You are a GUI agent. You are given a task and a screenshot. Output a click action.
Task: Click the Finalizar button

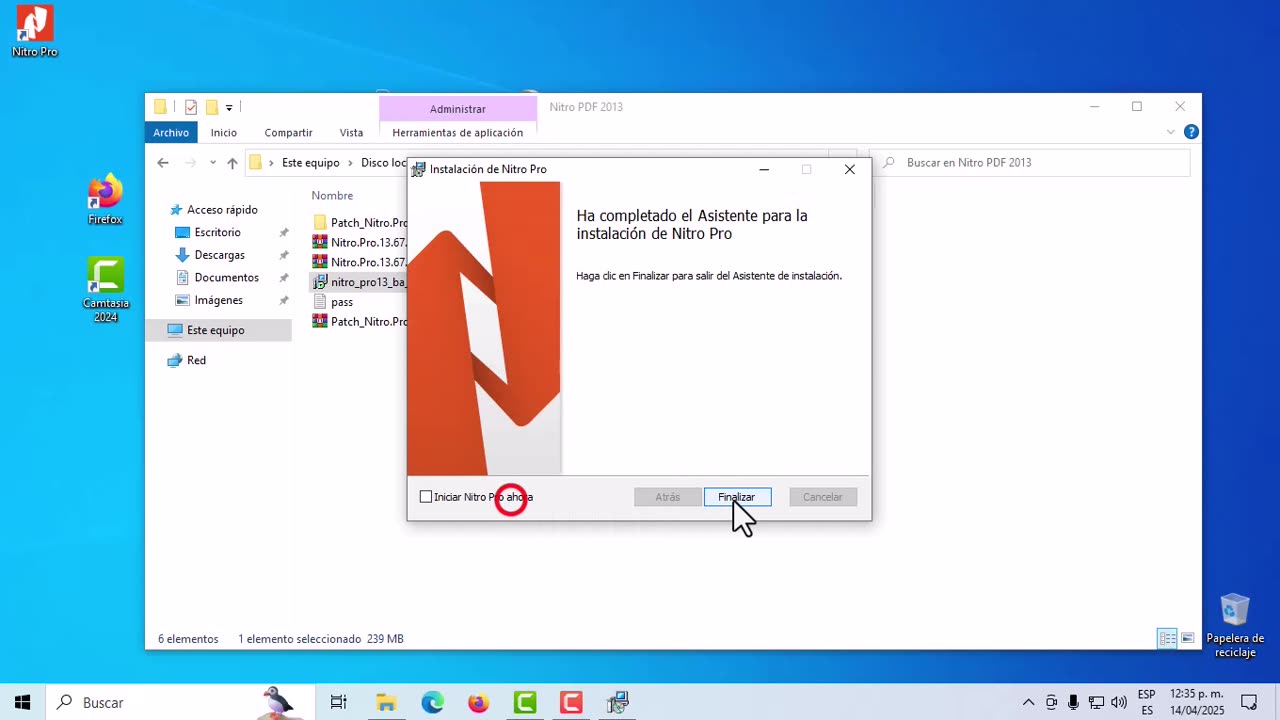pyautogui.click(x=737, y=497)
